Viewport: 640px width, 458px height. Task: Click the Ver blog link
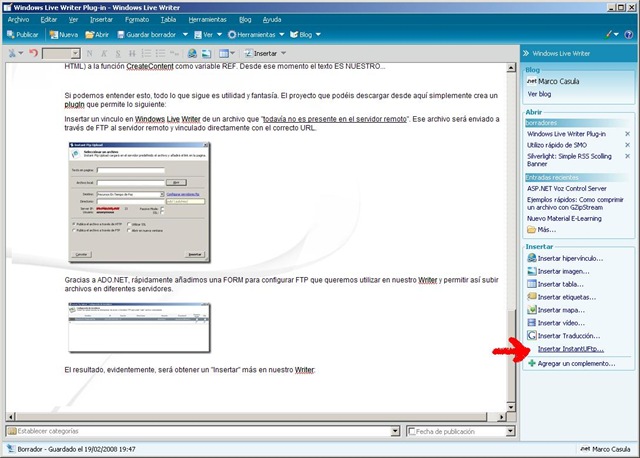click(x=539, y=94)
